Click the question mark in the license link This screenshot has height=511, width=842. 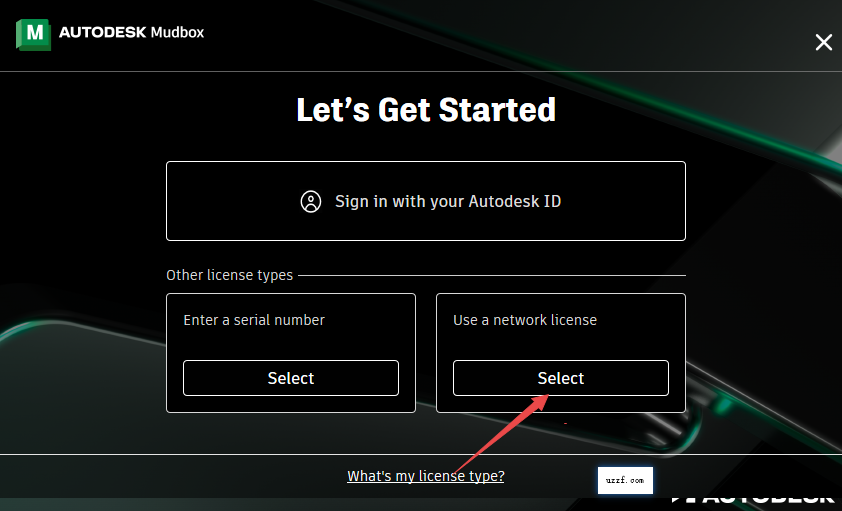tap(500, 476)
